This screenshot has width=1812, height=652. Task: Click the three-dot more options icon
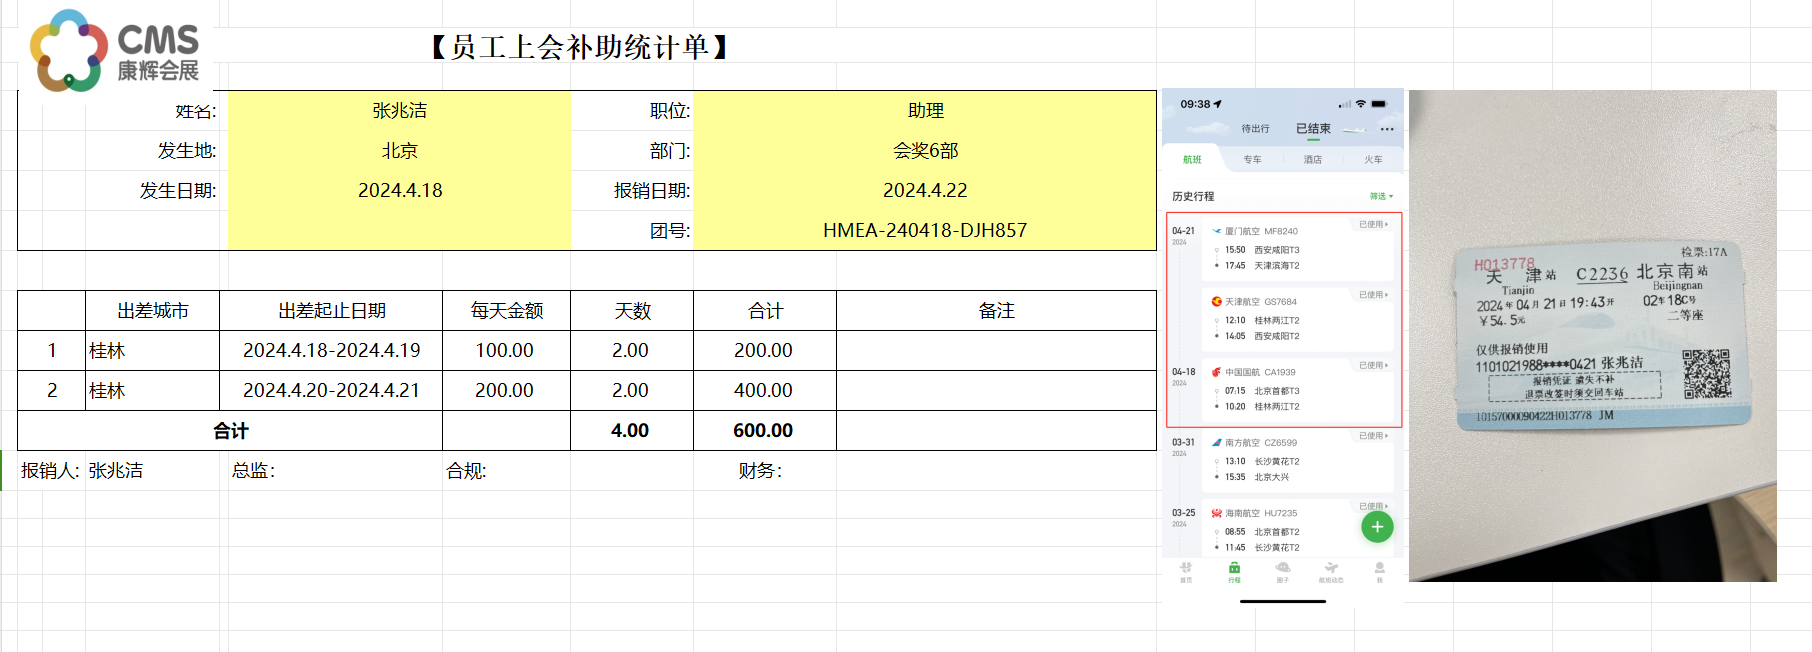(1386, 129)
